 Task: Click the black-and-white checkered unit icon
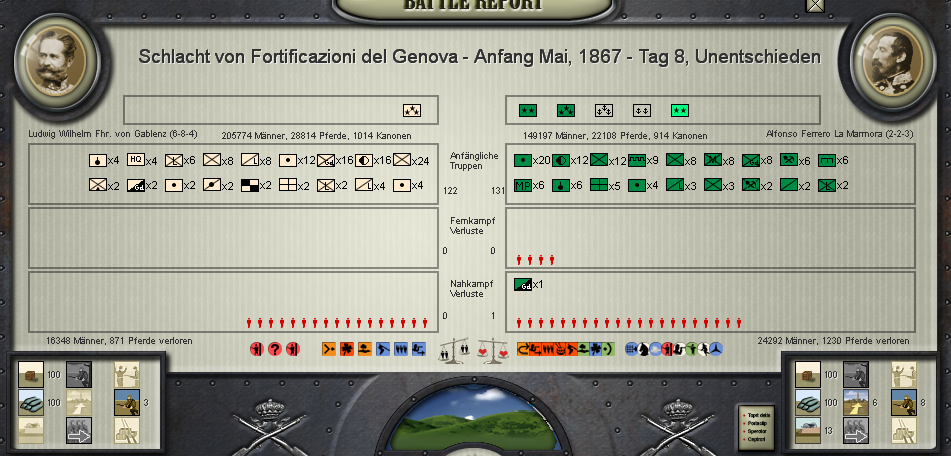coord(249,185)
